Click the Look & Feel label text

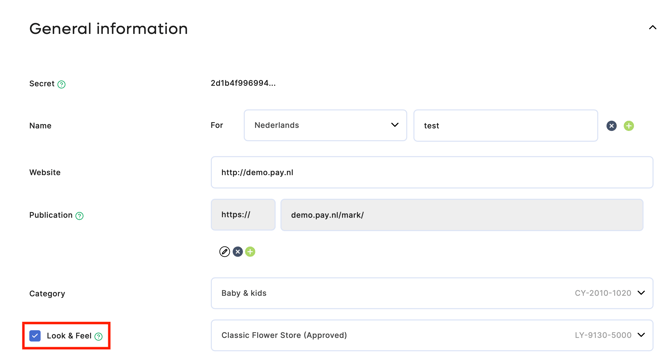[x=69, y=336]
